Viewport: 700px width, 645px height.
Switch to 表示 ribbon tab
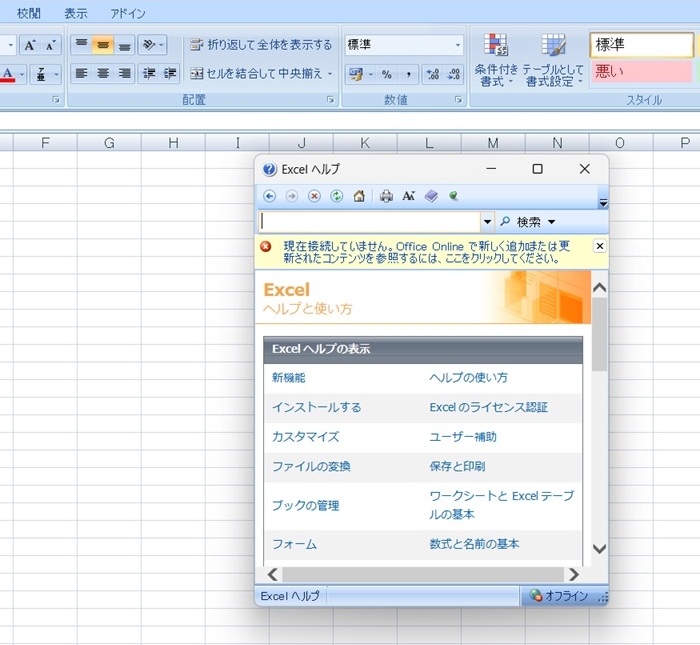point(75,13)
